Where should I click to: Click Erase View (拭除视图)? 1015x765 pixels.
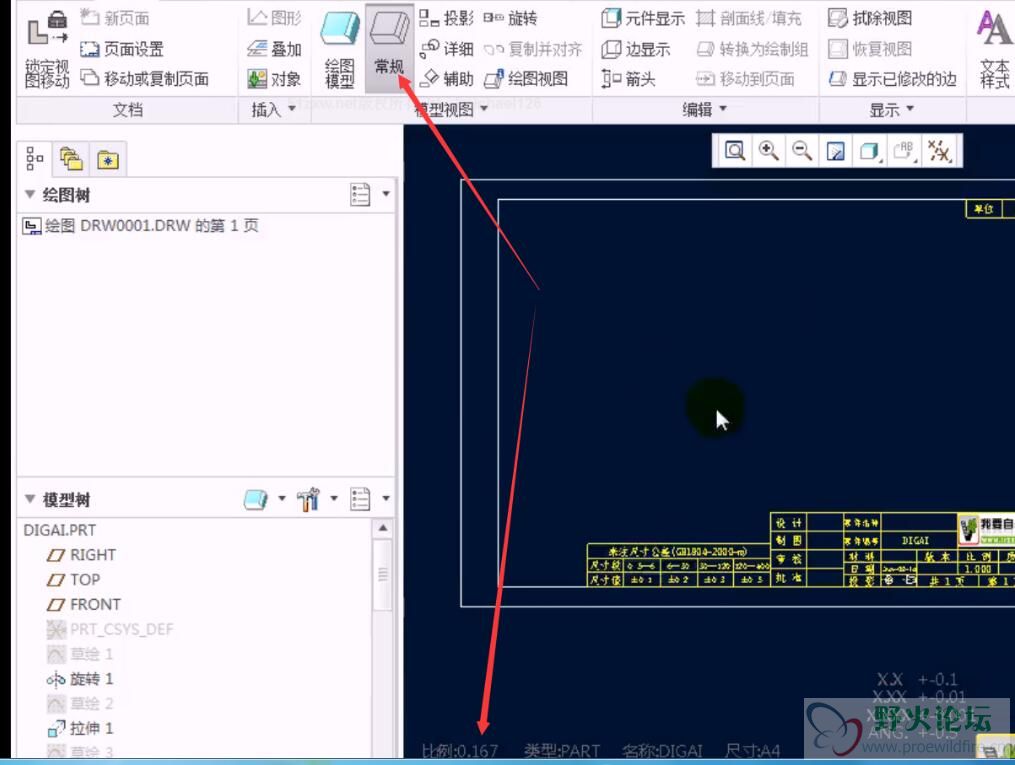coord(870,18)
